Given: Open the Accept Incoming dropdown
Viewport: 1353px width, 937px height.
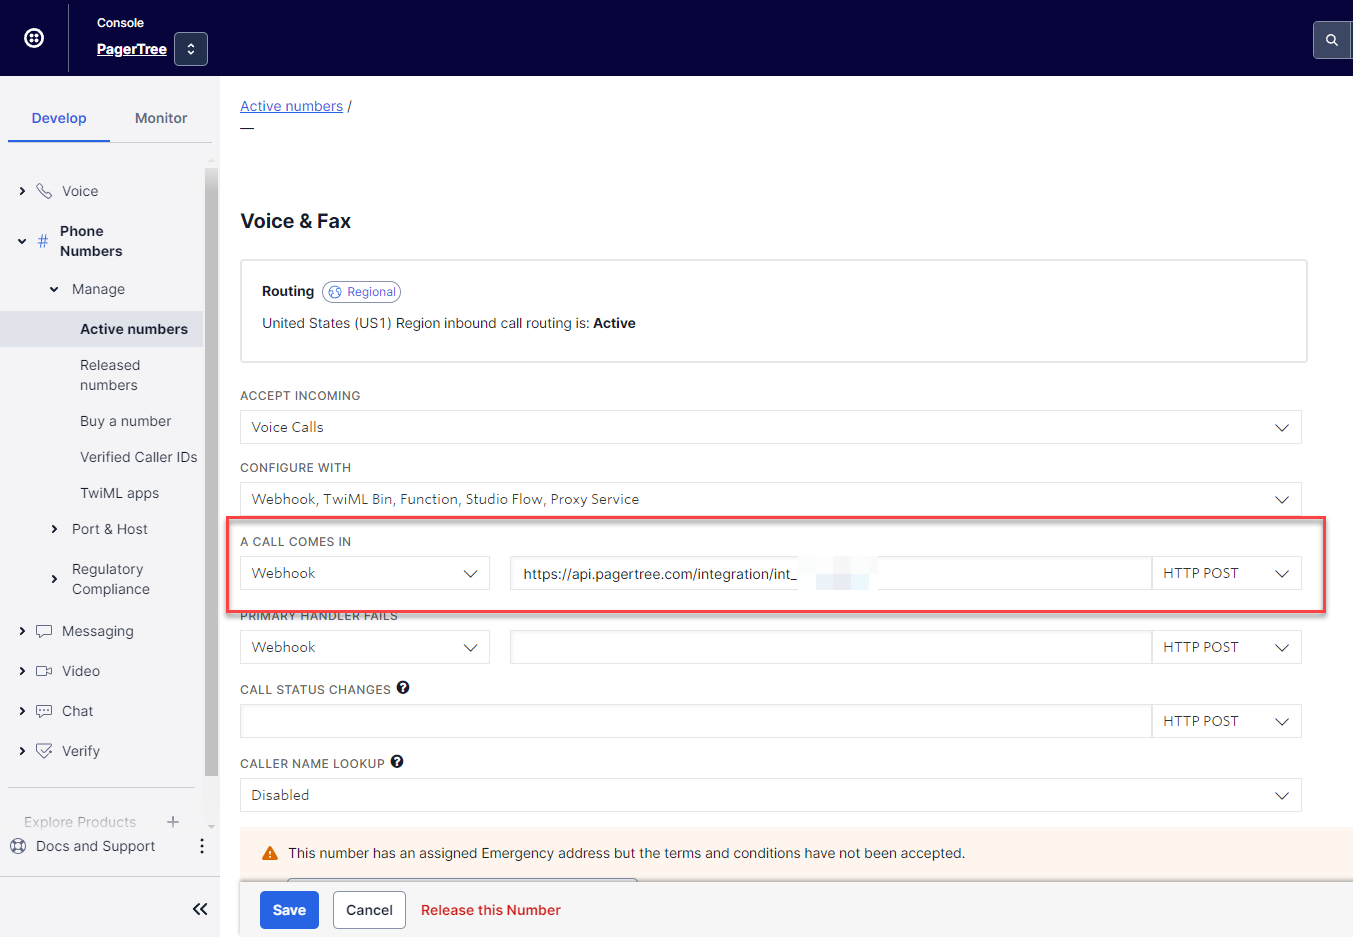Looking at the screenshot, I should click(x=770, y=427).
